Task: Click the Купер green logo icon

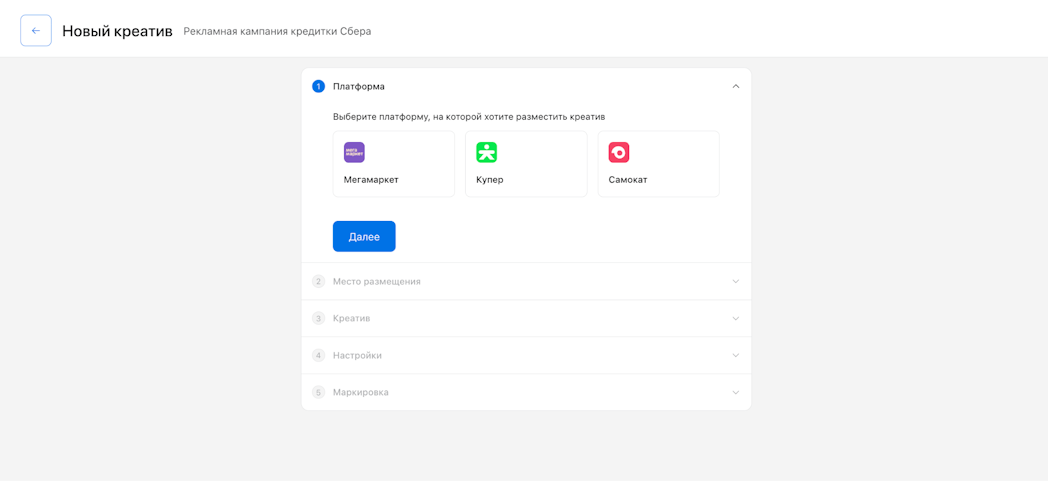Action: (x=487, y=152)
